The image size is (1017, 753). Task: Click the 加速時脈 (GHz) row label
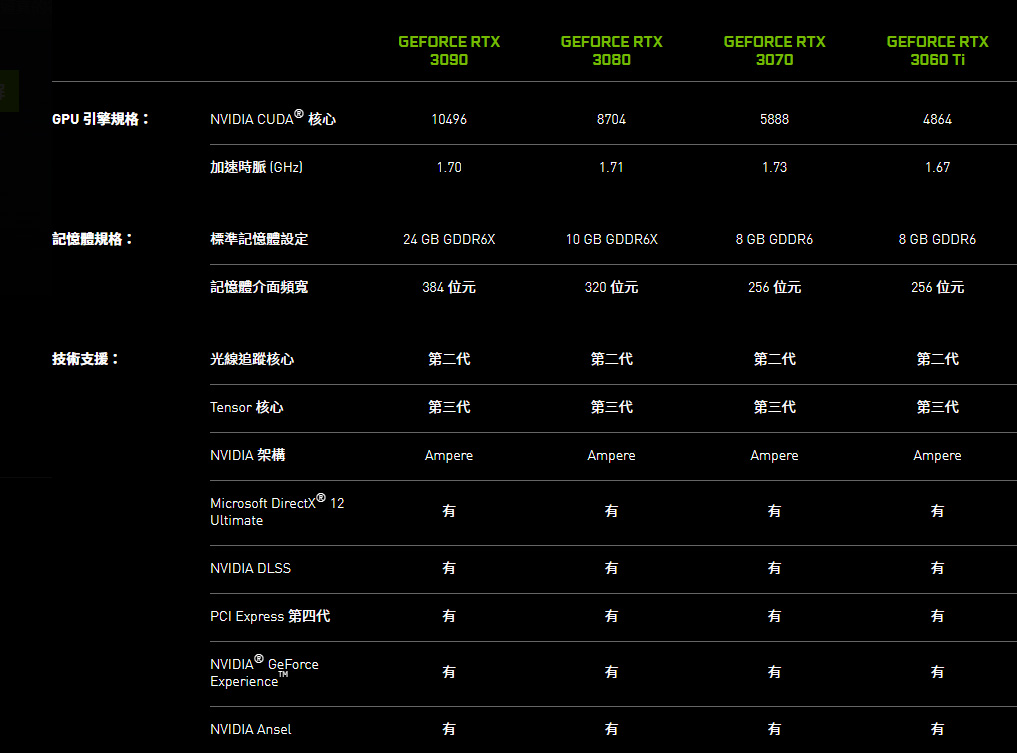click(256, 167)
